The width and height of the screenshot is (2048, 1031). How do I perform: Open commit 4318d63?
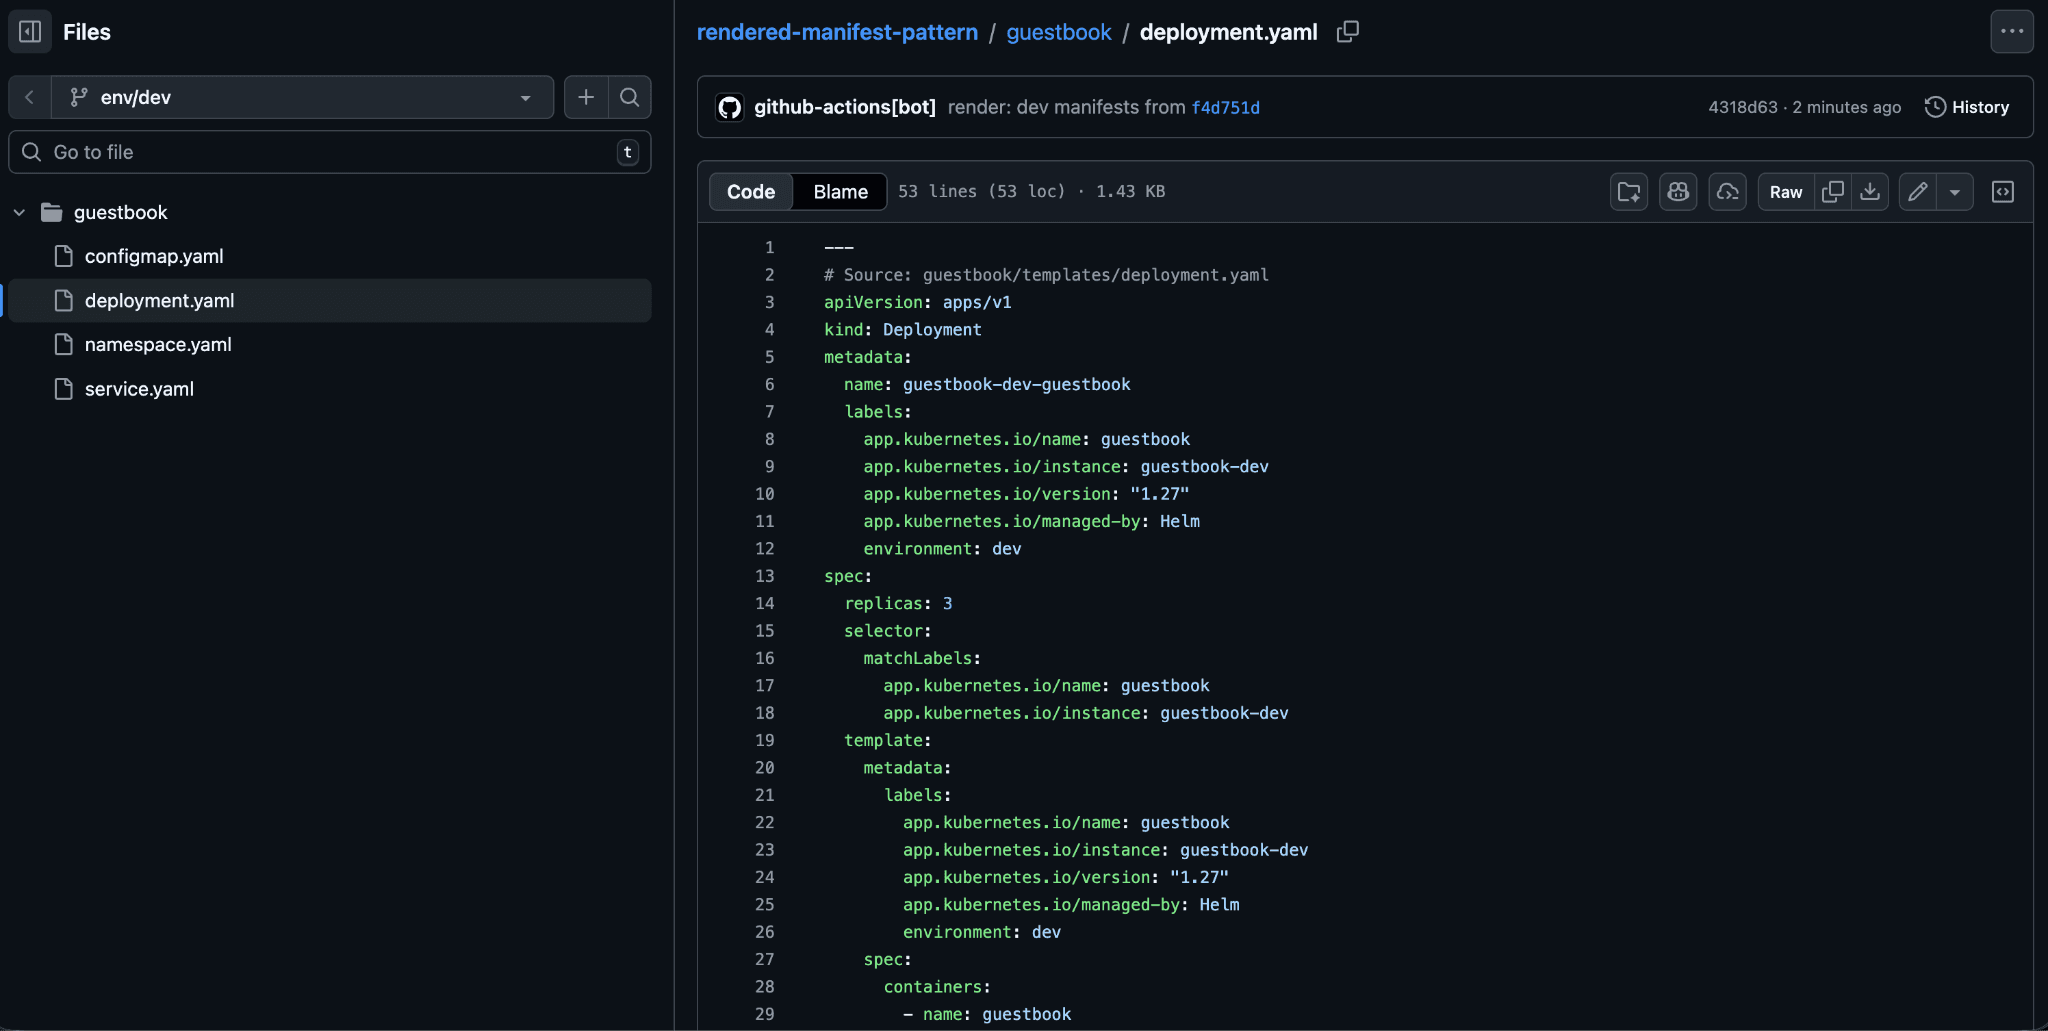pos(1743,107)
